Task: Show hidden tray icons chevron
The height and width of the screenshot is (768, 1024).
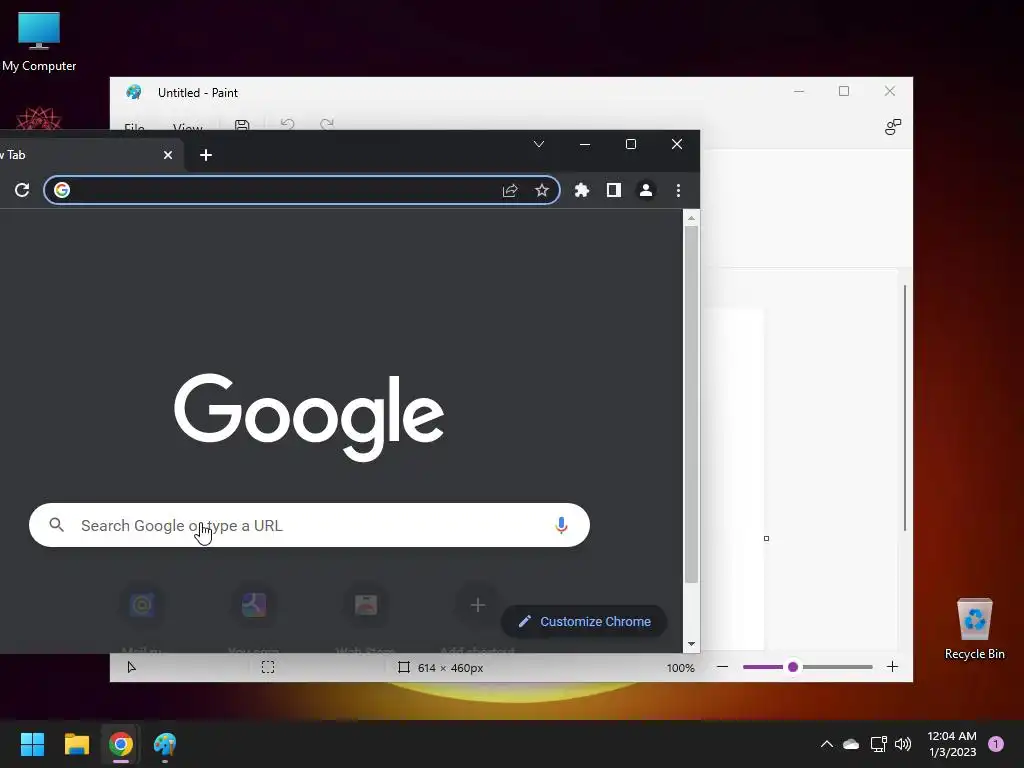Action: 827,744
